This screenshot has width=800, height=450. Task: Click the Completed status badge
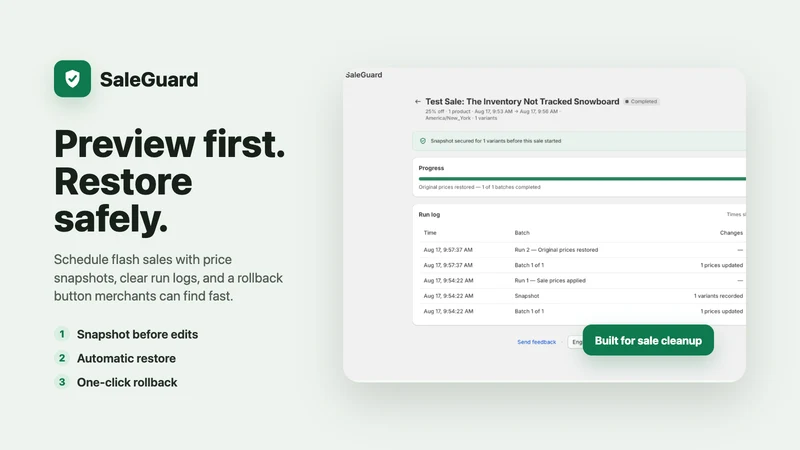(641, 102)
